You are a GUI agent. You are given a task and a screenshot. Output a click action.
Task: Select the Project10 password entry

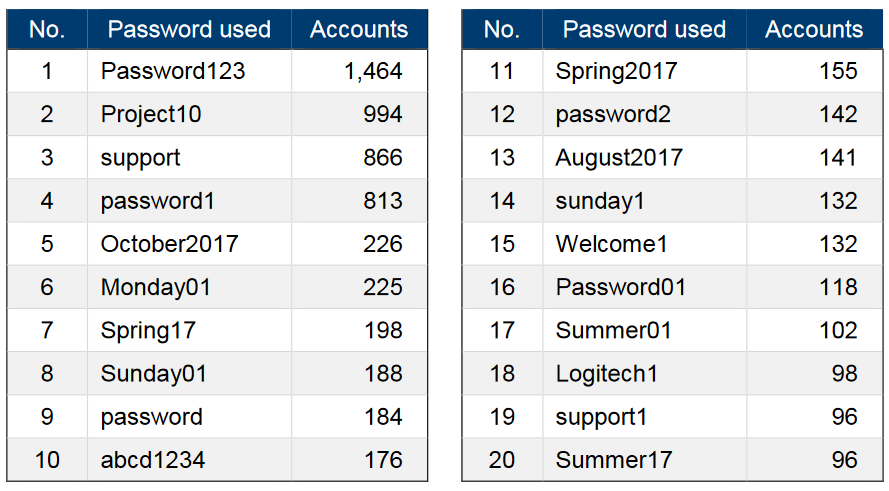click(x=151, y=114)
